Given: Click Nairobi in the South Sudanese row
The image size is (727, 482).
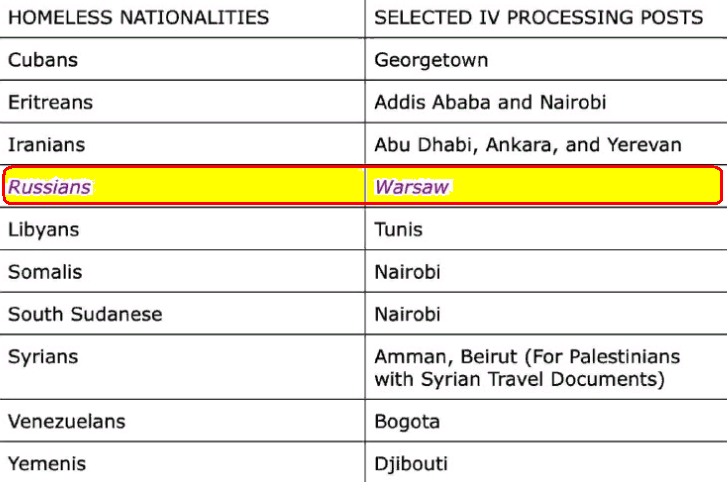Looking at the screenshot, I should 408,314.
